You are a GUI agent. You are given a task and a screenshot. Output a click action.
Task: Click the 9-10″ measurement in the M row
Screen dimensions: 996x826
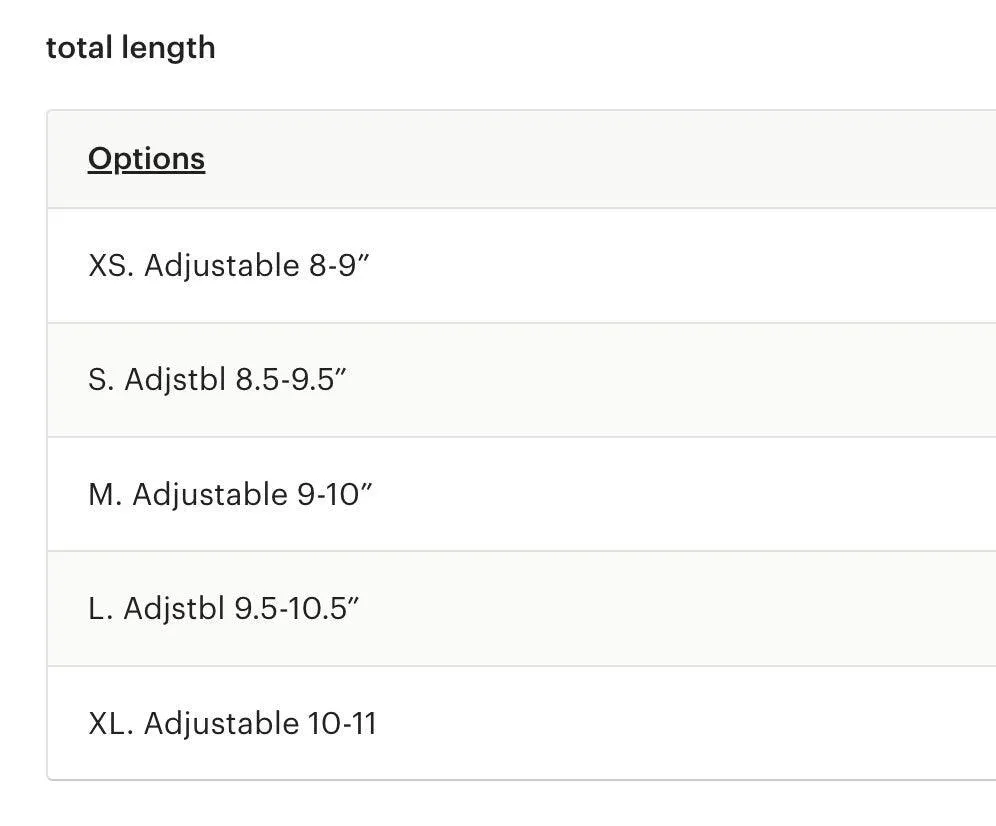click(x=335, y=494)
